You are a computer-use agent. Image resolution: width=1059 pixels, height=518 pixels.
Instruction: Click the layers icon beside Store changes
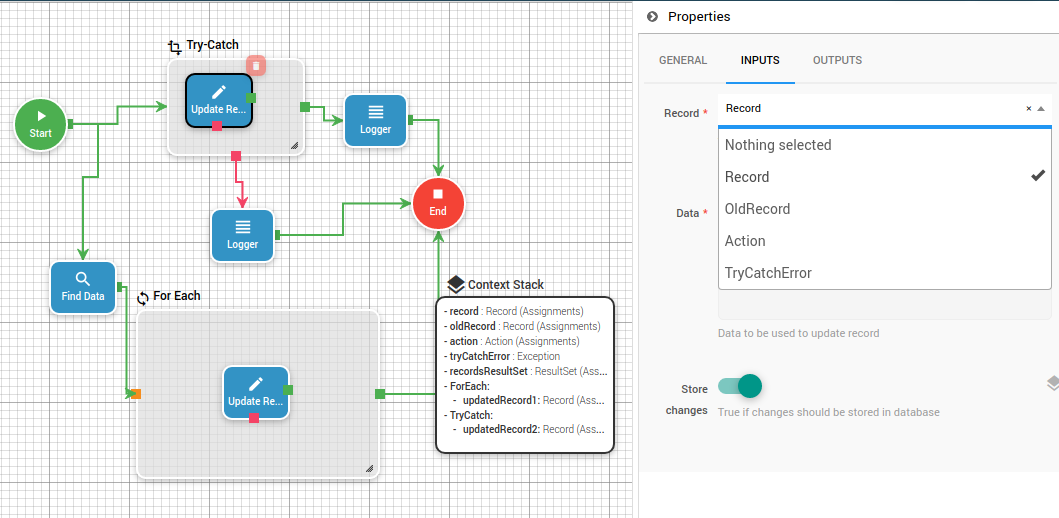[x=1052, y=384]
